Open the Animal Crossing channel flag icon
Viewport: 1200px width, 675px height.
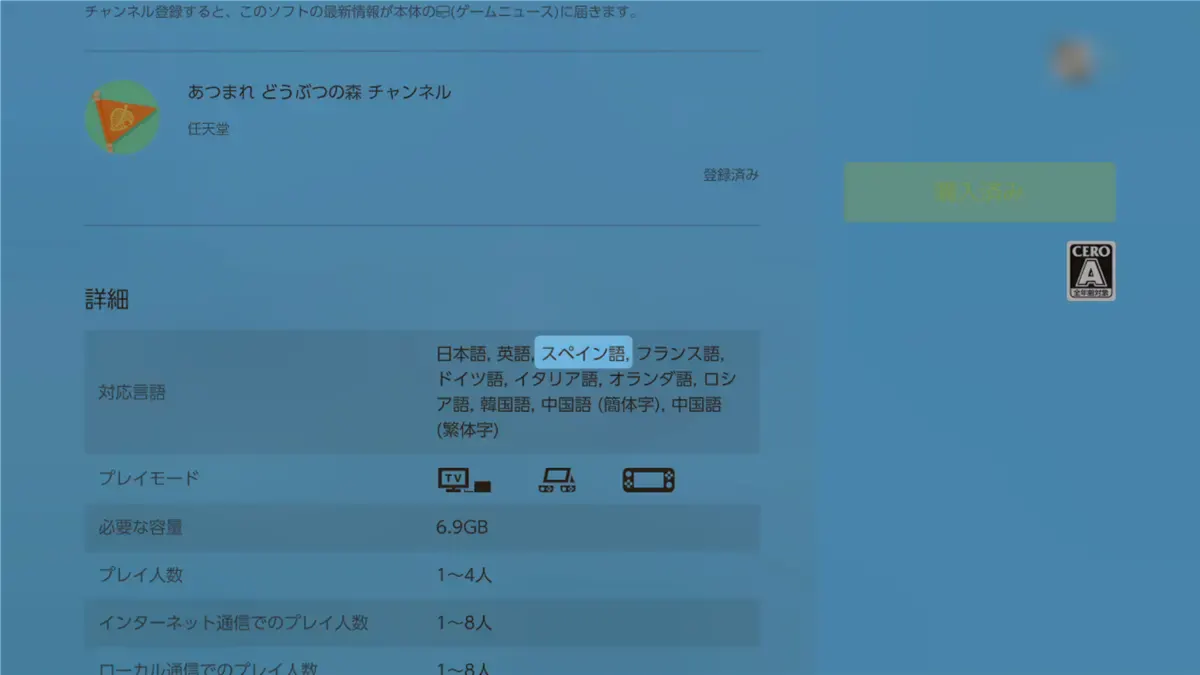click(x=122, y=117)
